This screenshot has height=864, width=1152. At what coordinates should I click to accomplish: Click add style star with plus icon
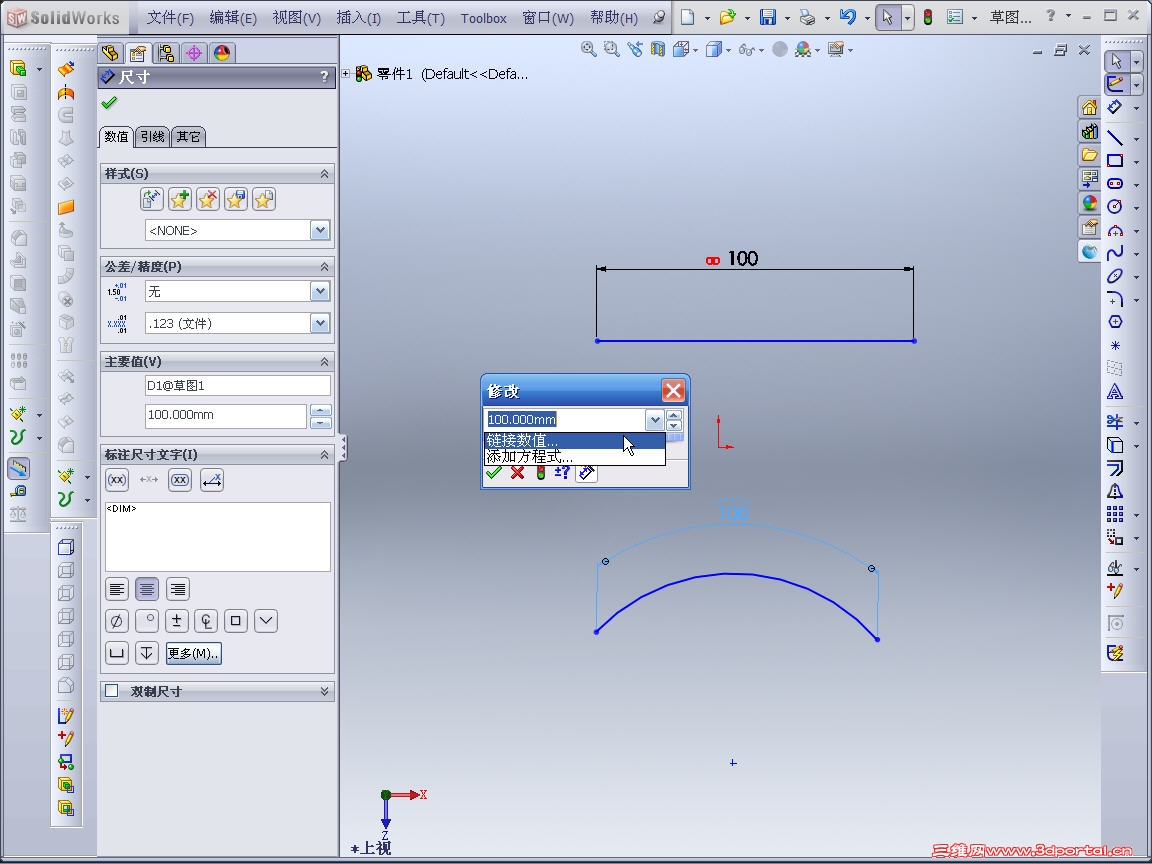pos(179,199)
